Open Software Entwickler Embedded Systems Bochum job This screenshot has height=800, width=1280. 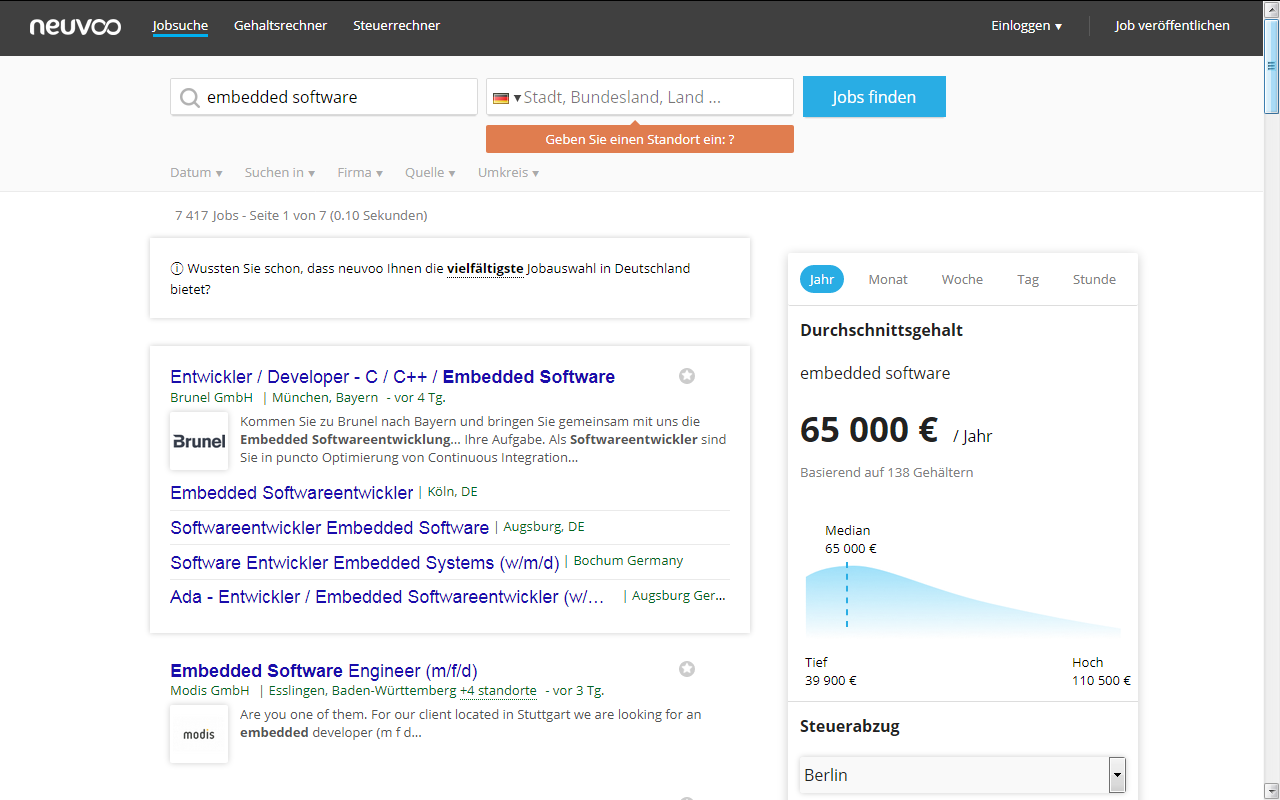tap(364, 563)
